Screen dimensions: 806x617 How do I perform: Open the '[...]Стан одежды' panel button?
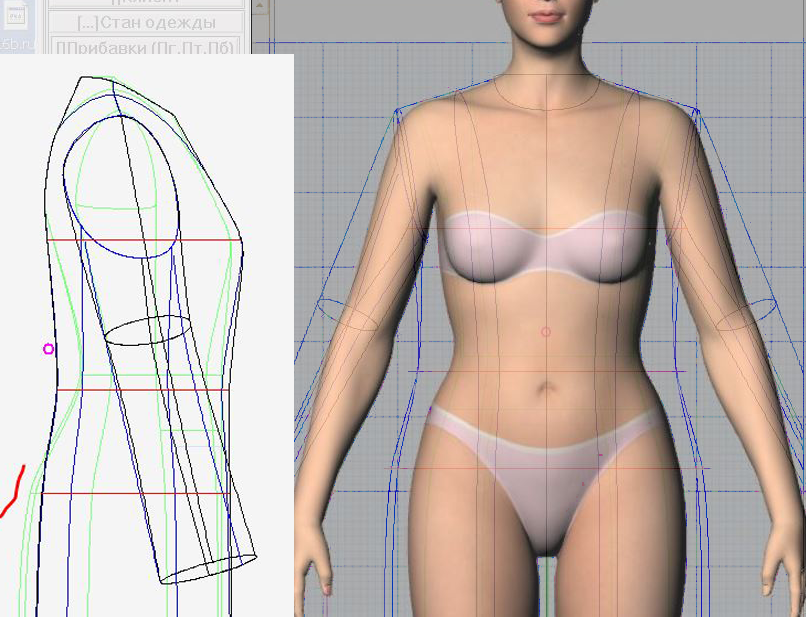146,23
